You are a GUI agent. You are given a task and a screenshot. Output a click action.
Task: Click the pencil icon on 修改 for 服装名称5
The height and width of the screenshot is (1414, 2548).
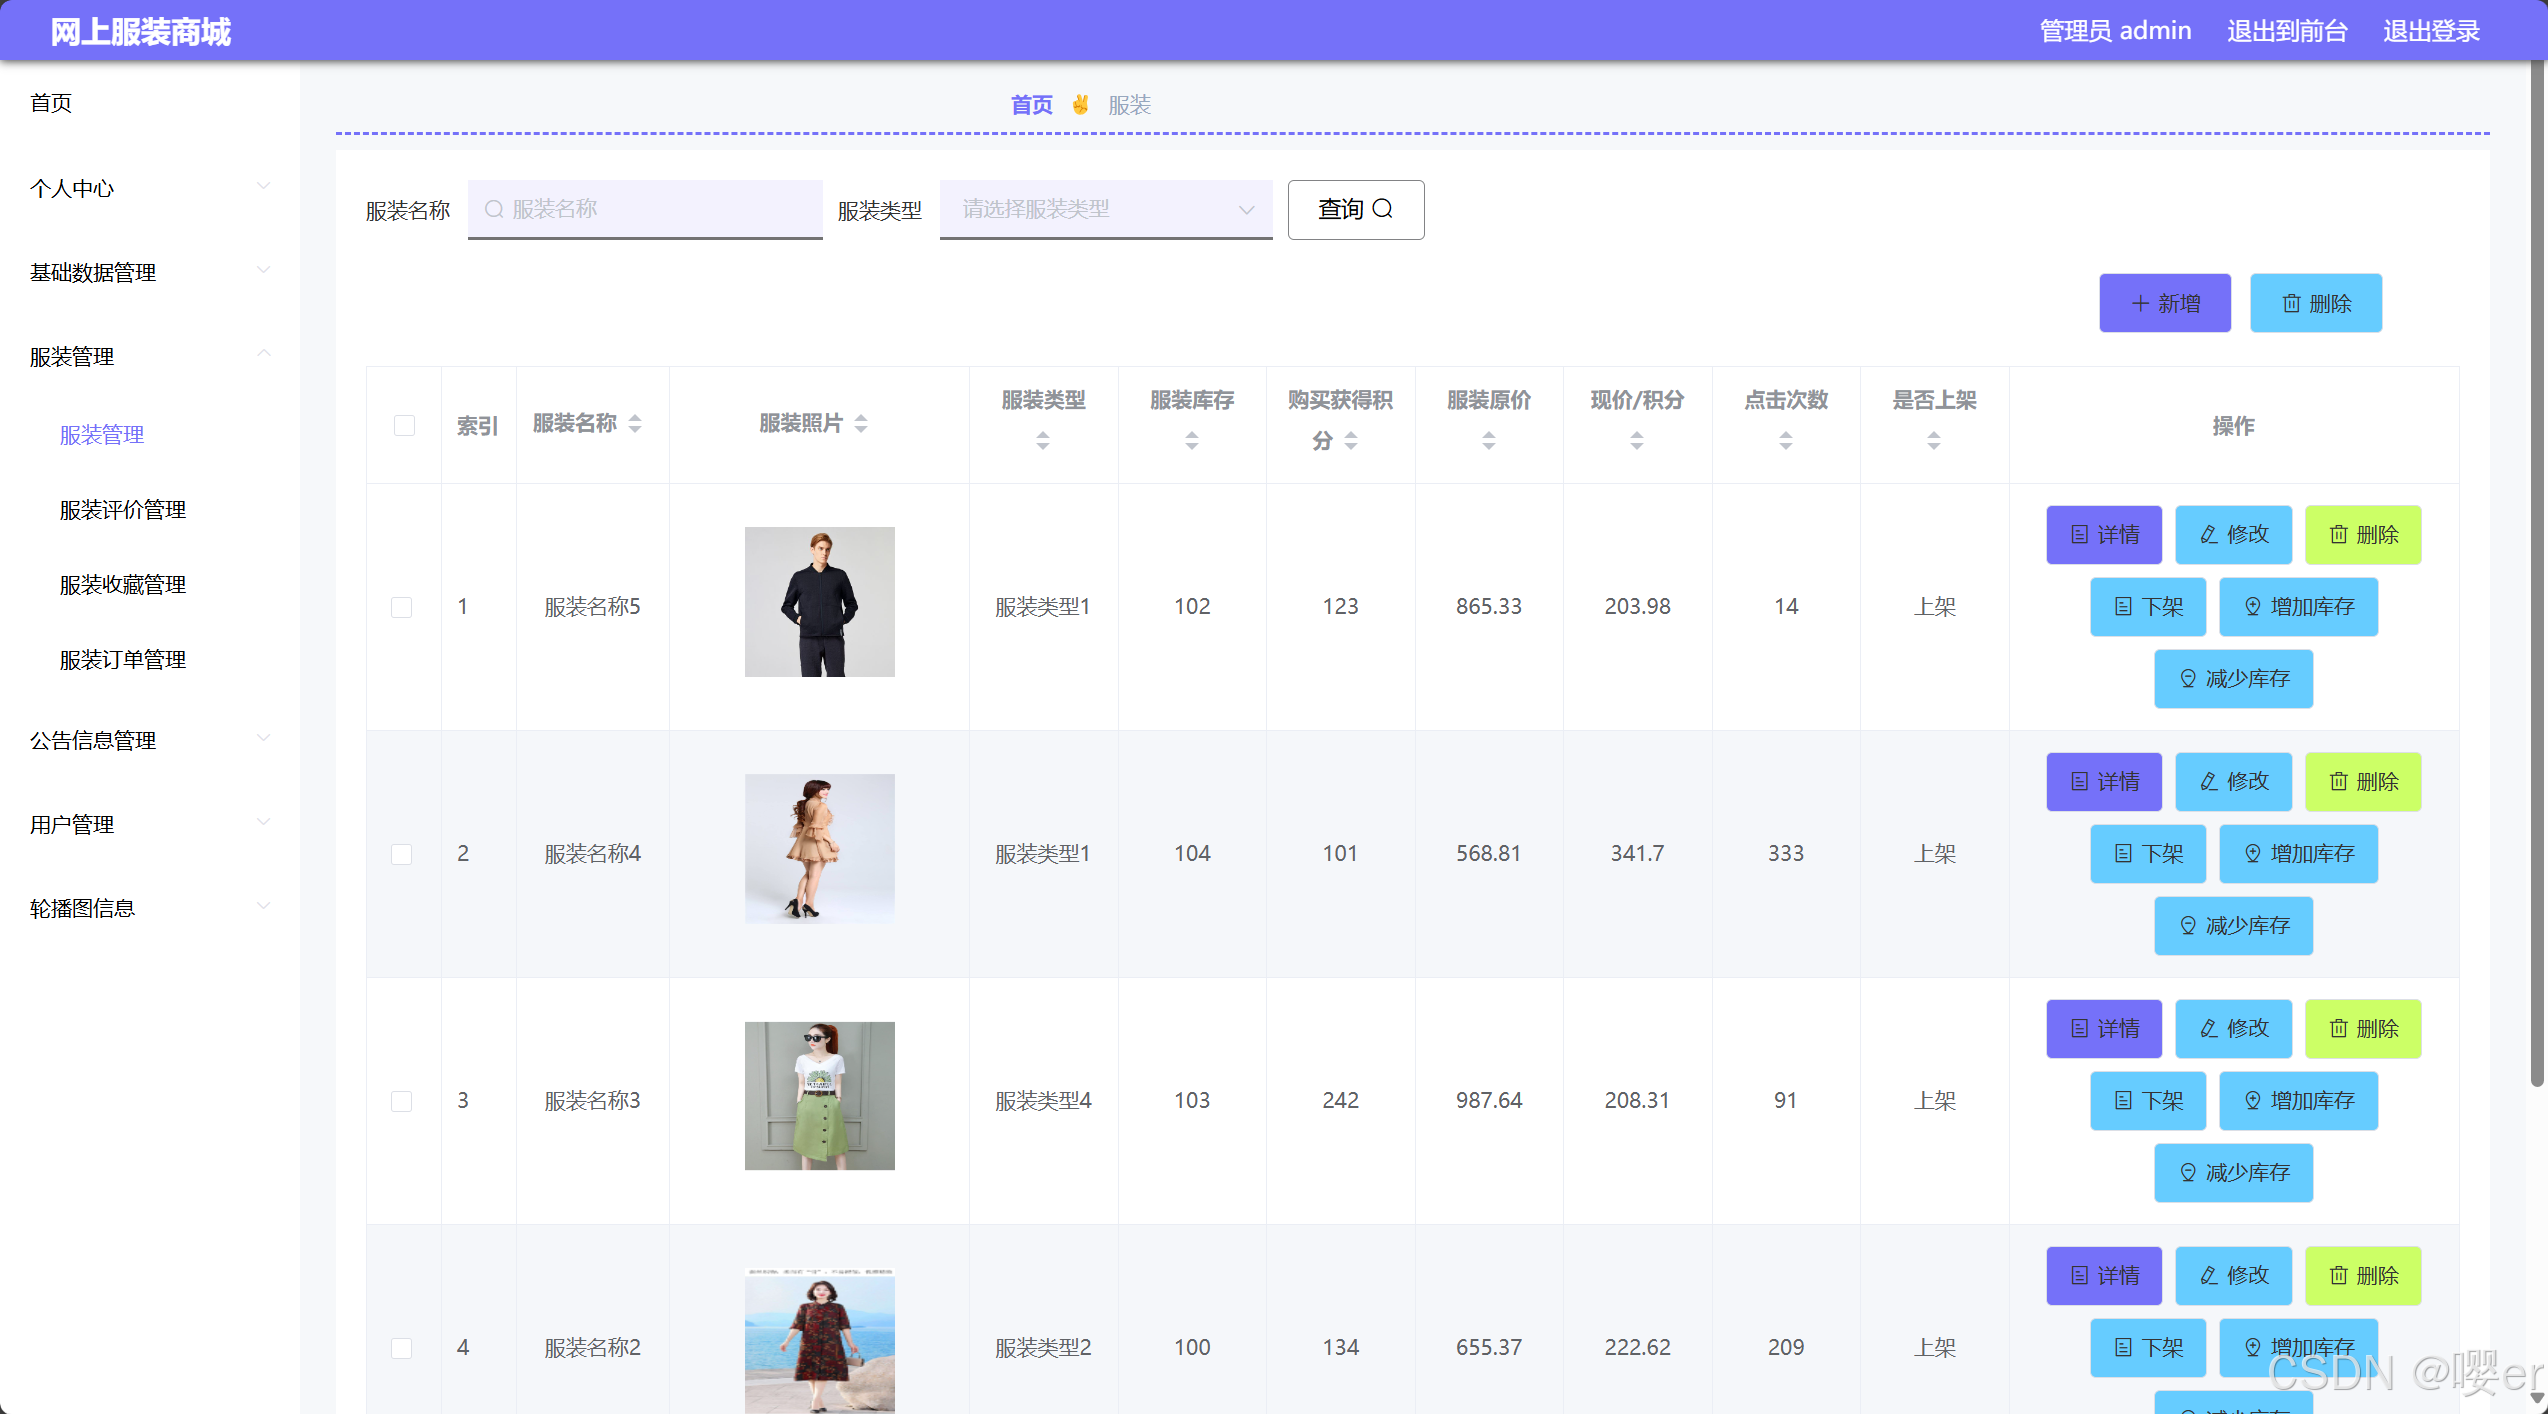point(2207,534)
